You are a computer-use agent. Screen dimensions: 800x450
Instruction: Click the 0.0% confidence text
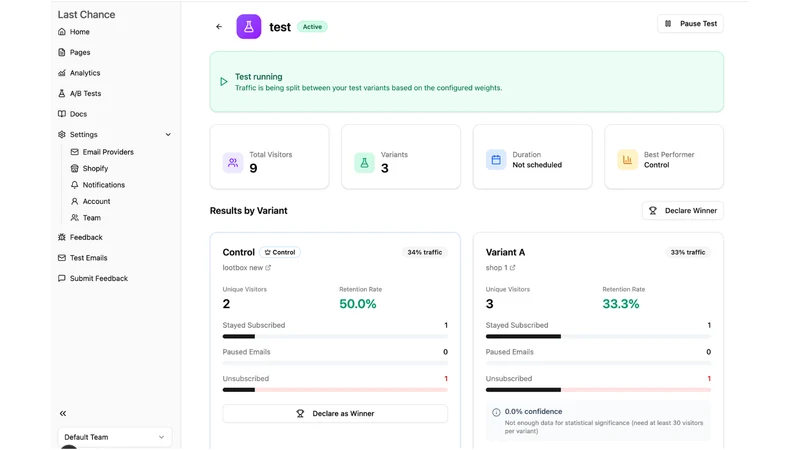[534, 411]
